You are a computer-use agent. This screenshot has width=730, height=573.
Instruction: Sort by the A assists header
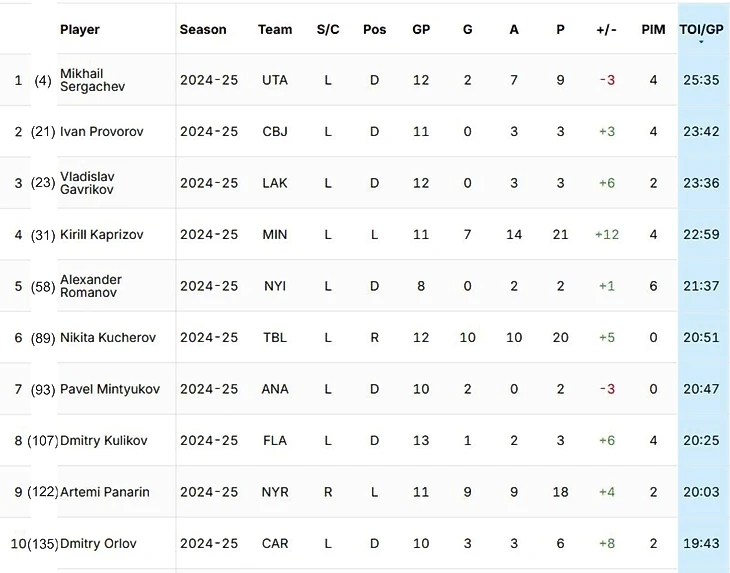514,29
